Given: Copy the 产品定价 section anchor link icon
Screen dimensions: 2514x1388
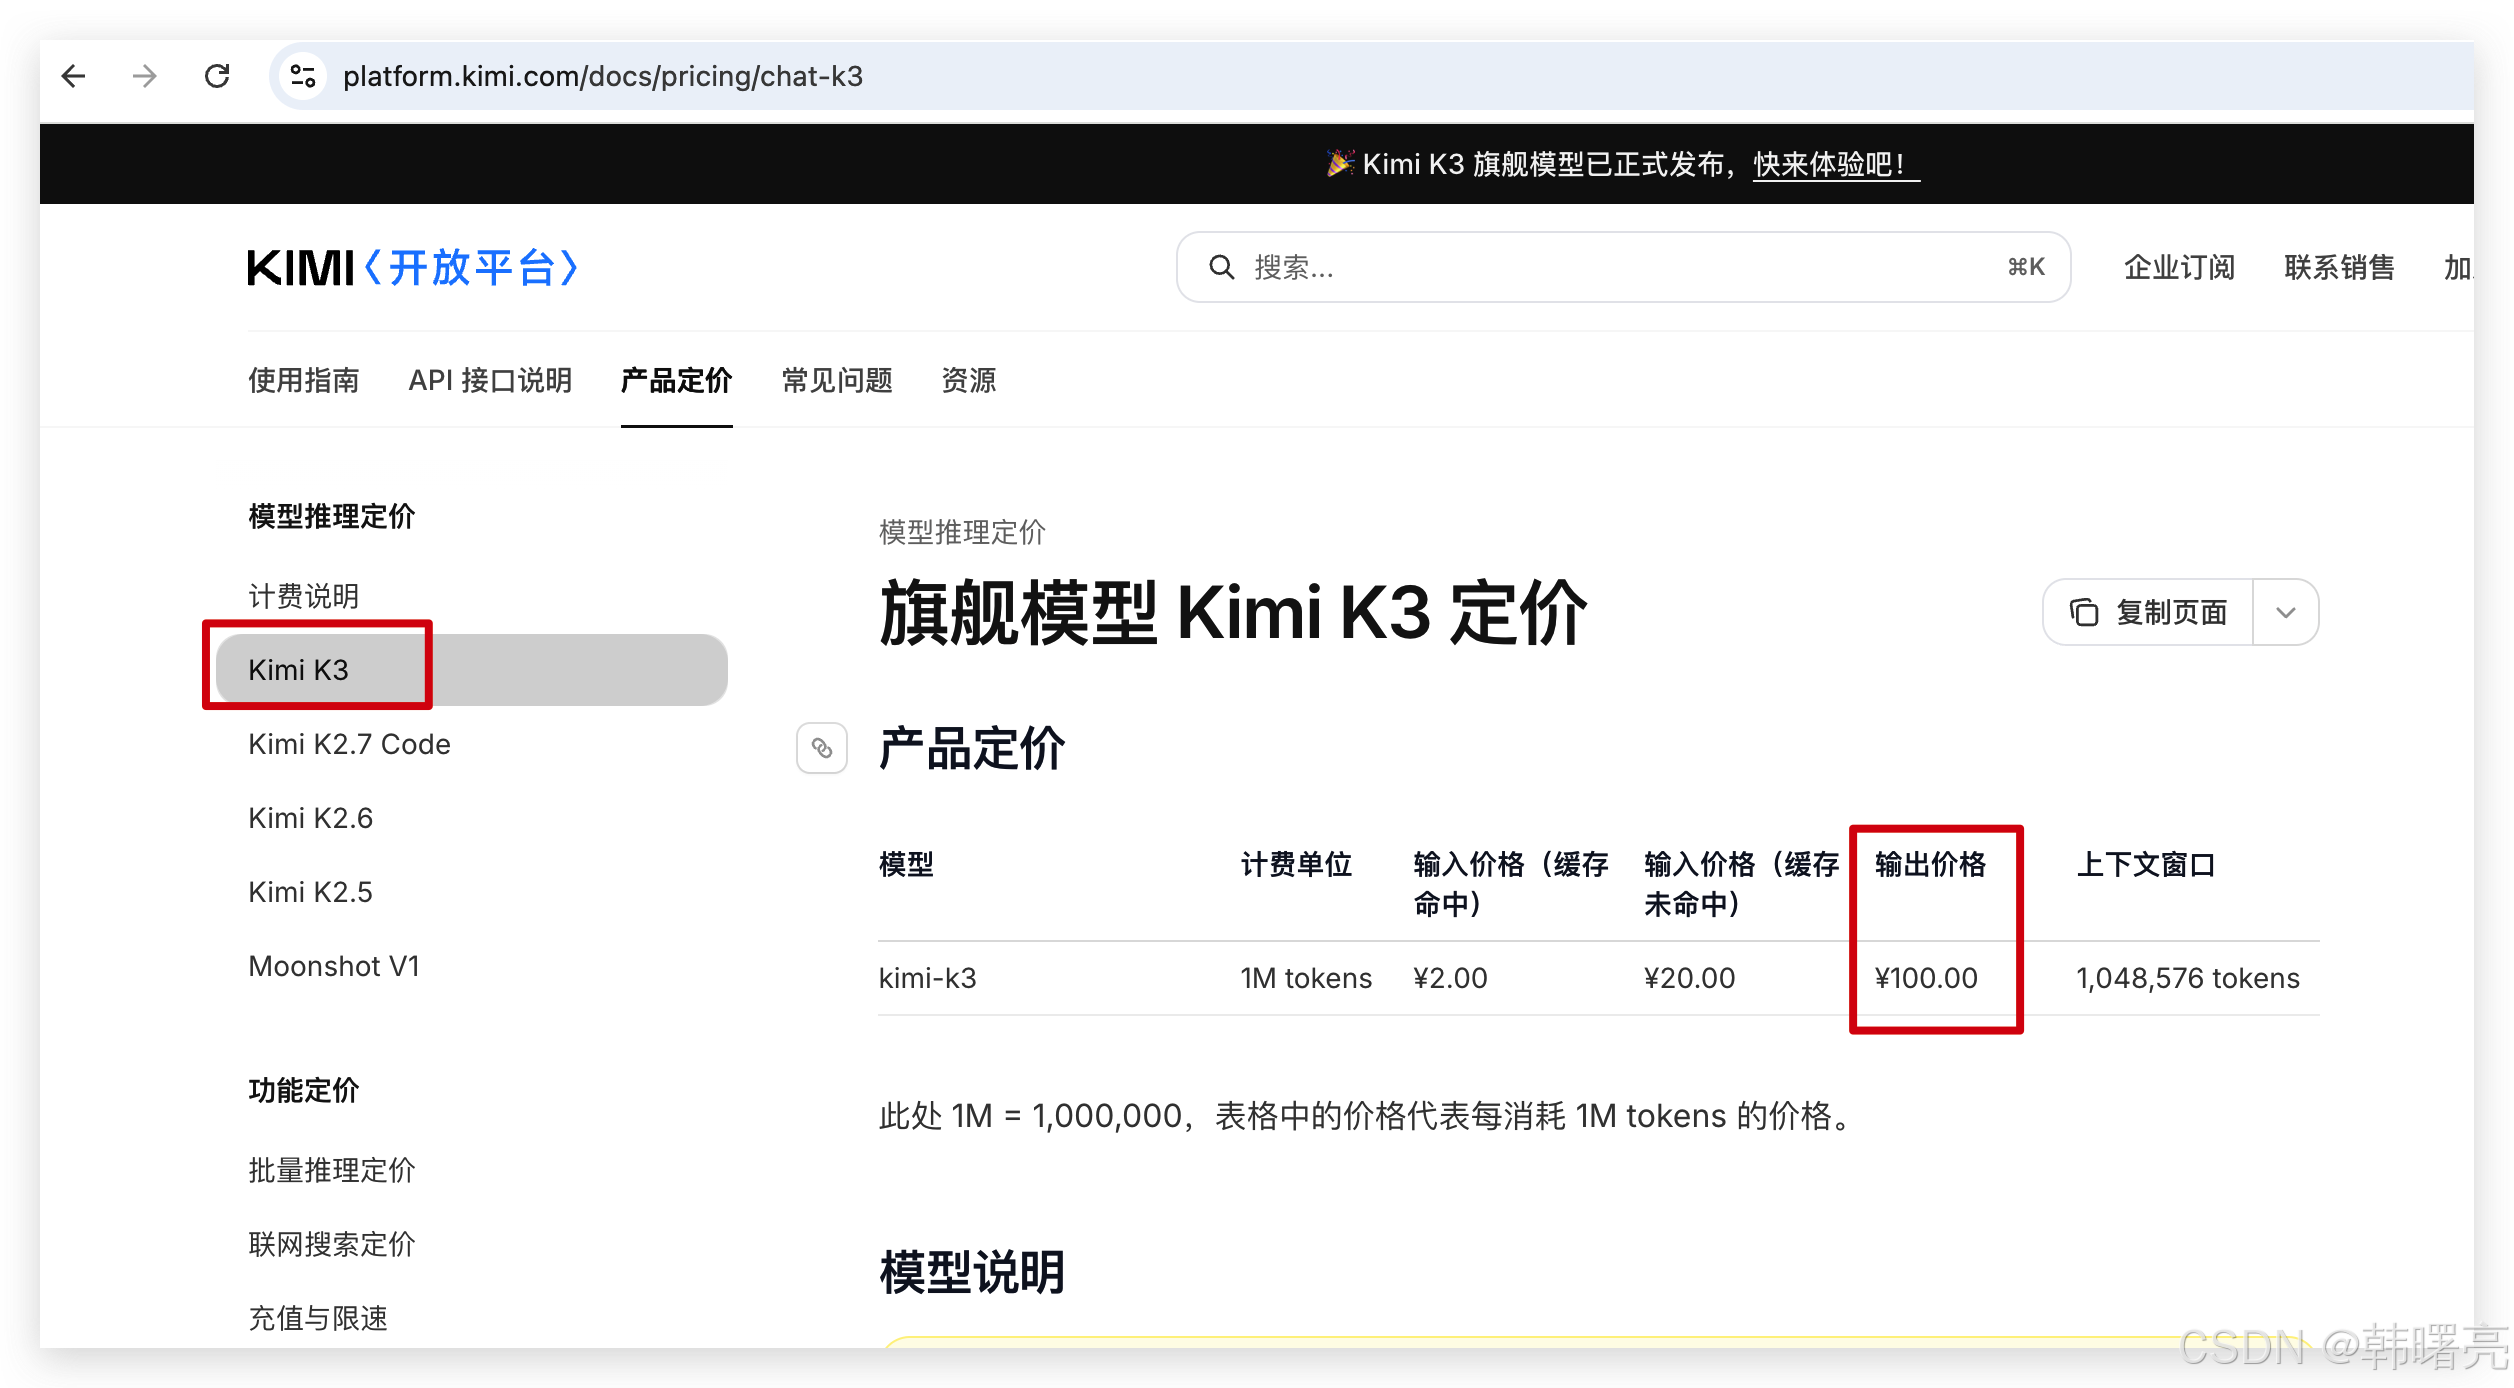Looking at the screenshot, I should [822, 748].
